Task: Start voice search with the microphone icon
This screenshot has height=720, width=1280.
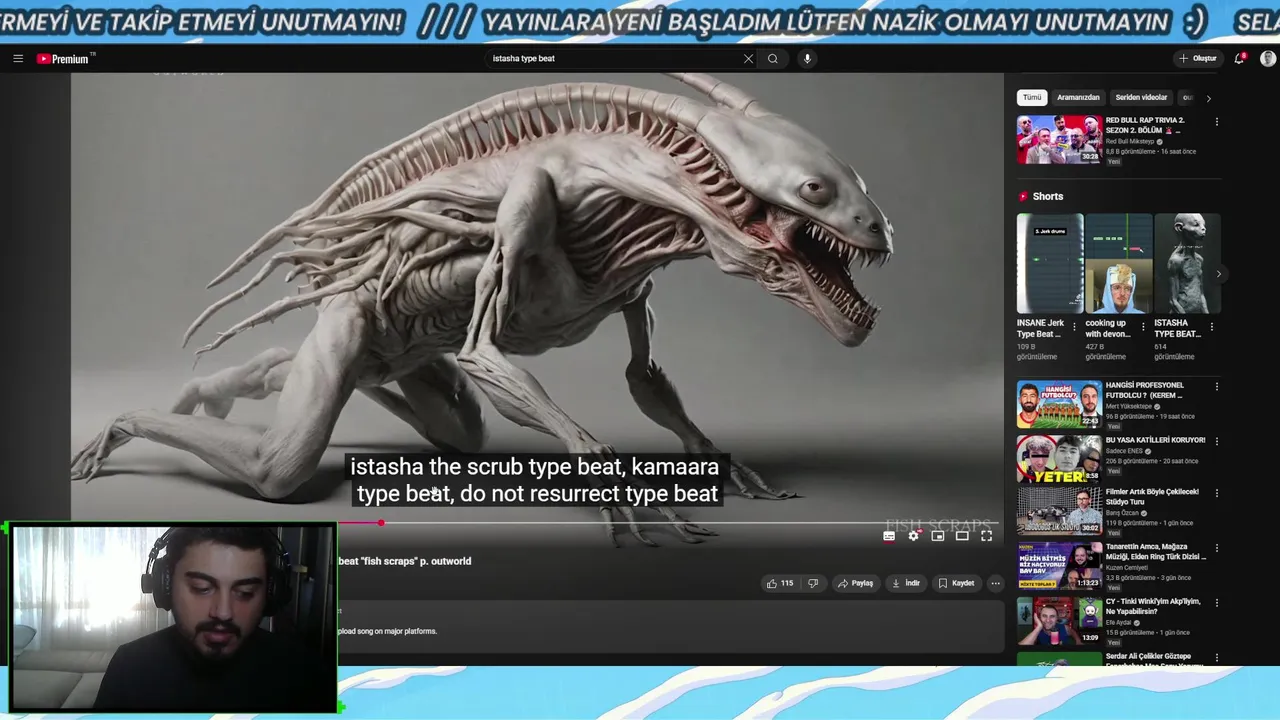Action: pos(807,59)
